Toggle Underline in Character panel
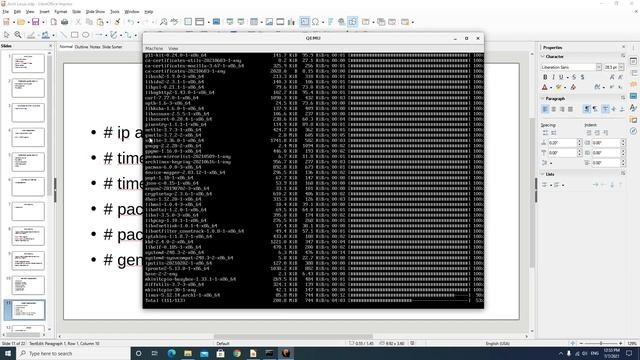 [x=561, y=77]
